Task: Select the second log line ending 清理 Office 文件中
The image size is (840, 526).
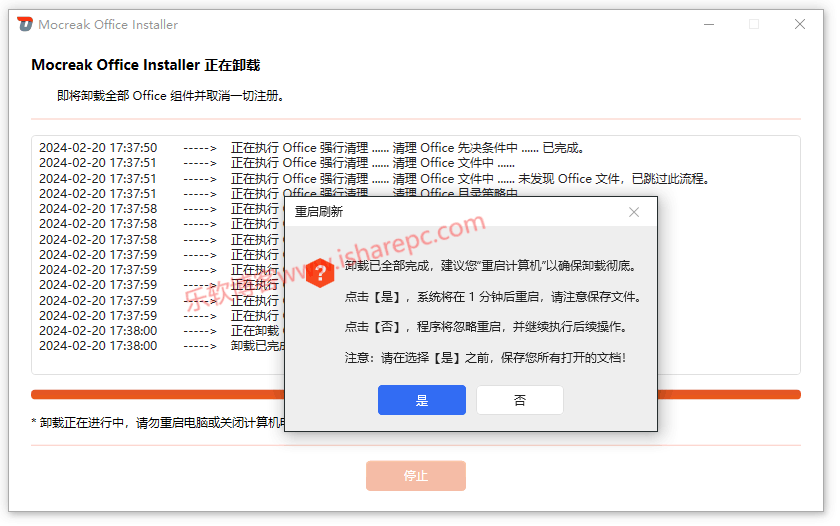Action: tap(276, 163)
